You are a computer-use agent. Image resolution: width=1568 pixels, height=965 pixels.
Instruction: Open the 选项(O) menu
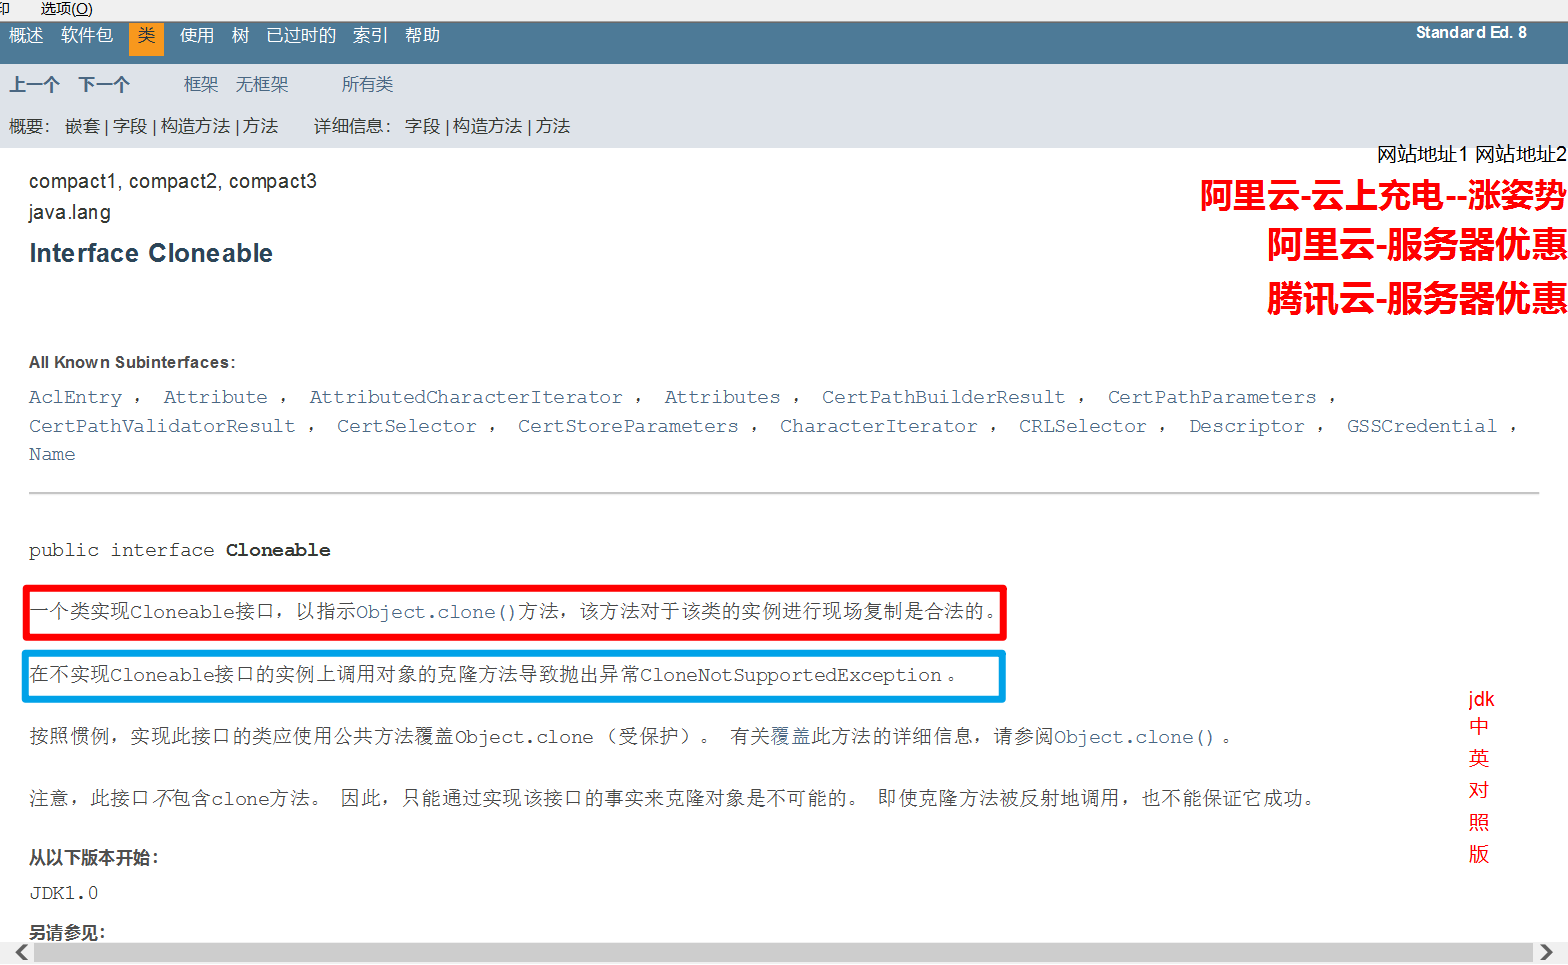click(x=66, y=9)
